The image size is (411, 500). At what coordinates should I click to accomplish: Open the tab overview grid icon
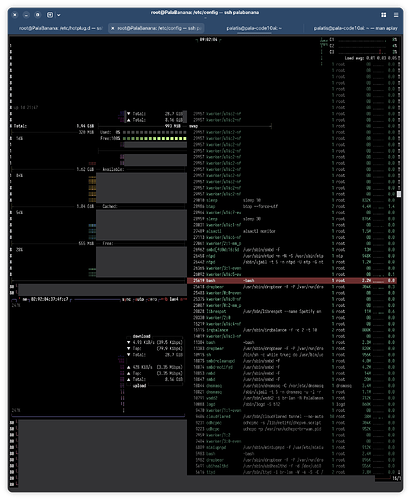click(x=383, y=15)
